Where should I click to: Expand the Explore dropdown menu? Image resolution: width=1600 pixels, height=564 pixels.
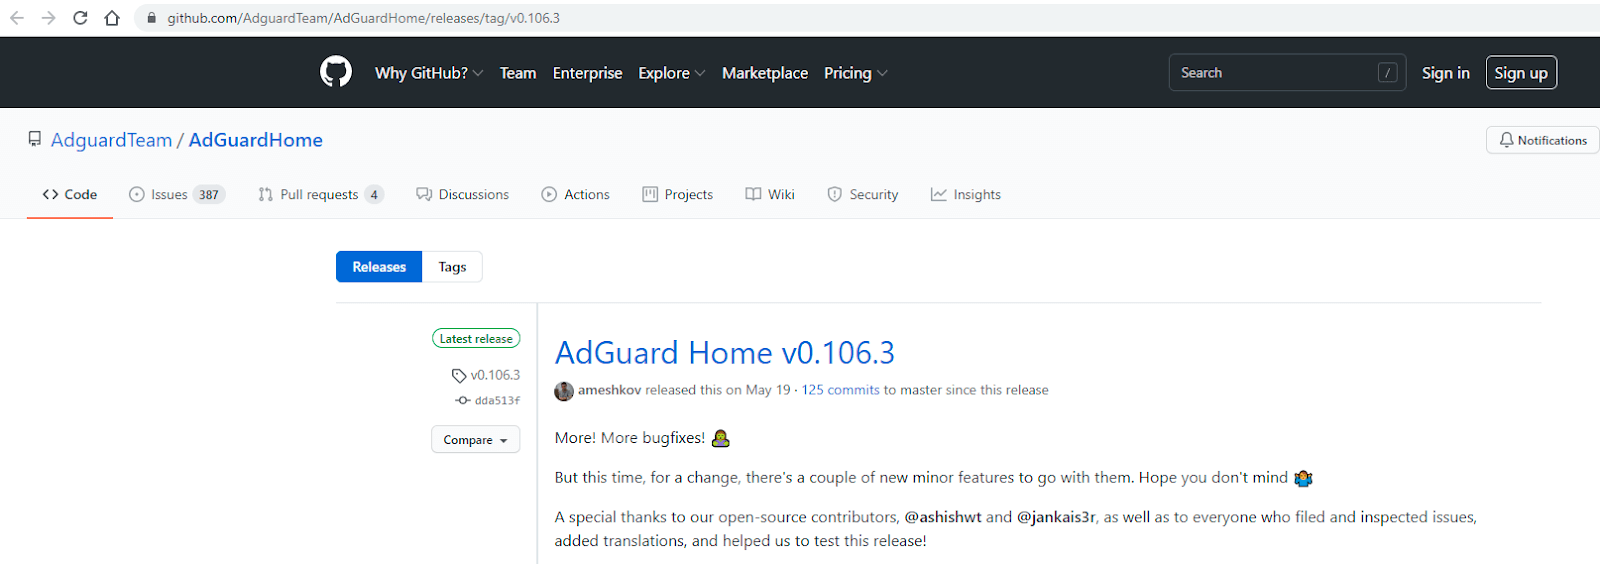pos(672,73)
